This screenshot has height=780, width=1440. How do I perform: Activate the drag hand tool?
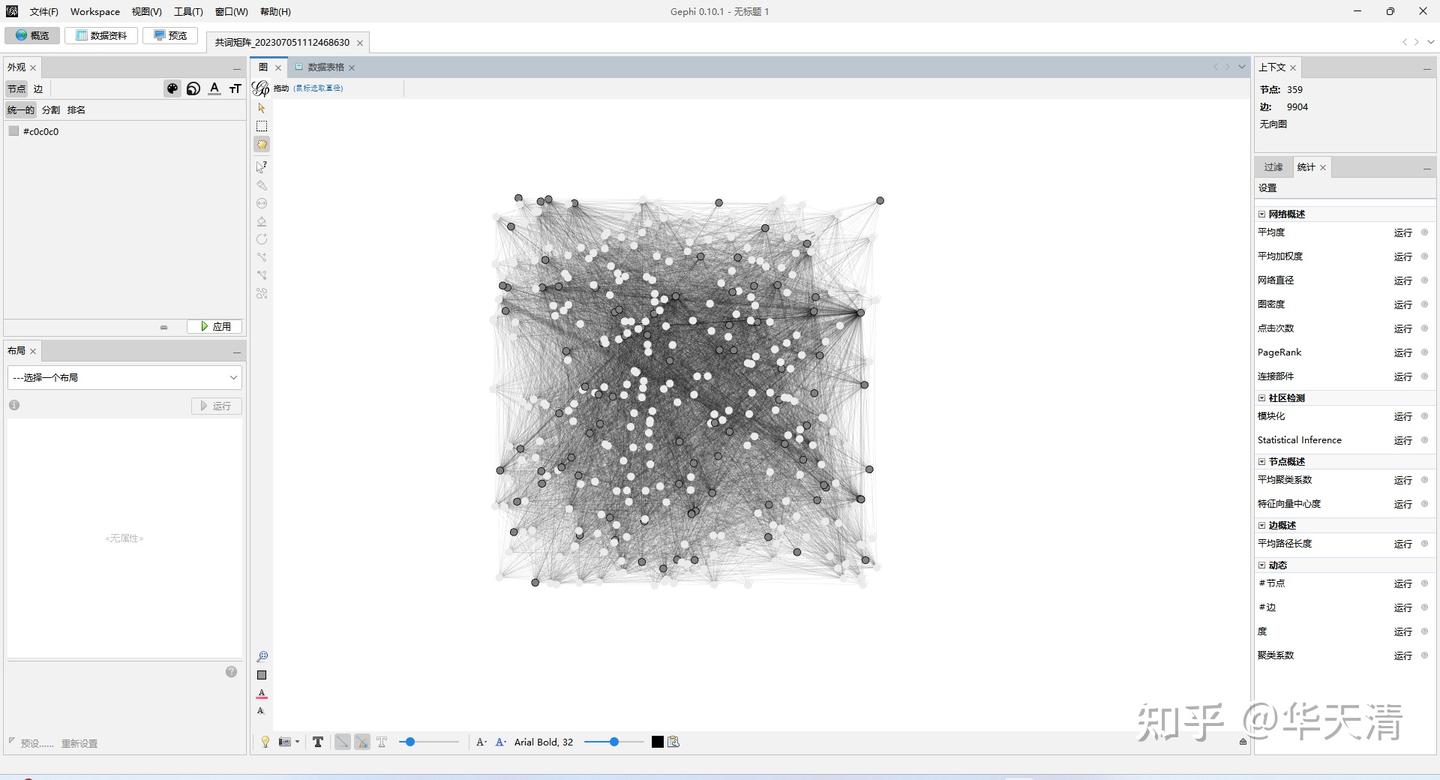tap(262, 144)
